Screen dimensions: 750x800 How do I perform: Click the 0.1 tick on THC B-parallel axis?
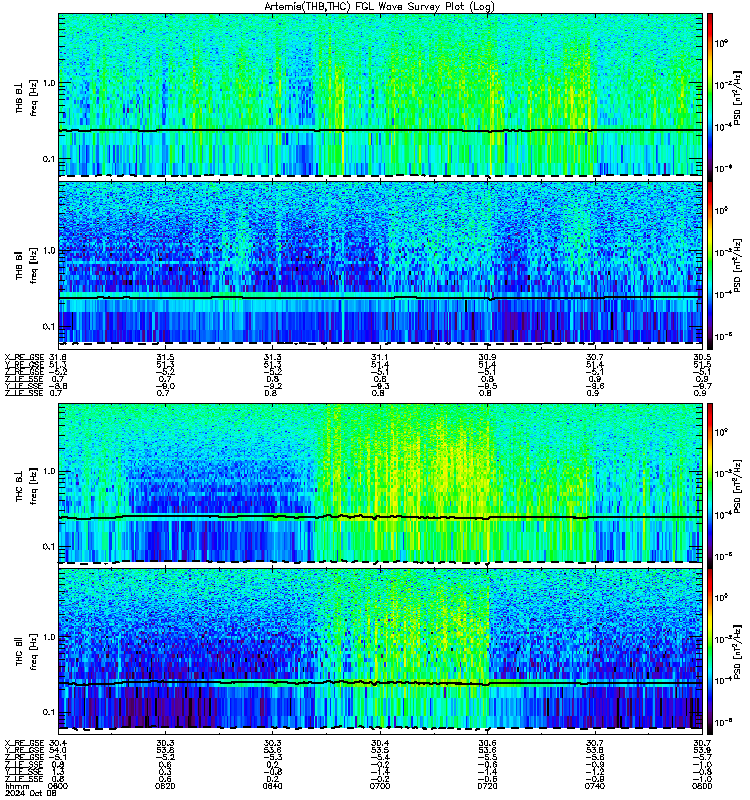pyautogui.click(x=48, y=712)
